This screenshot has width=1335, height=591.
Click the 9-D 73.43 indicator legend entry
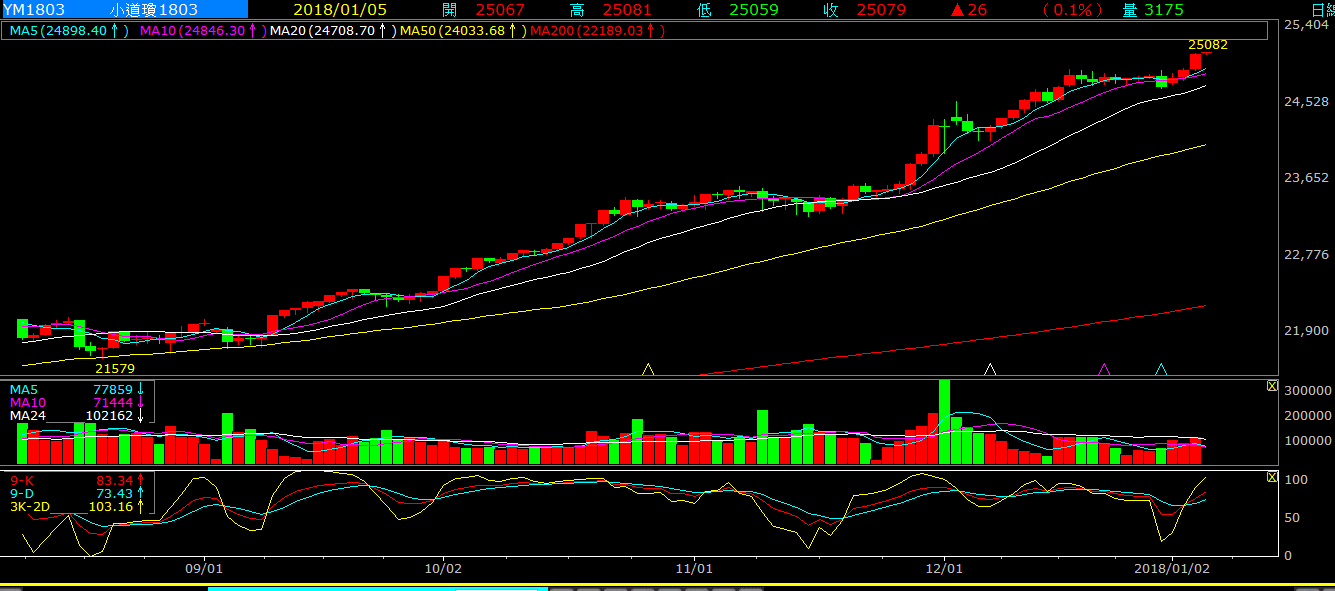coord(77,493)
